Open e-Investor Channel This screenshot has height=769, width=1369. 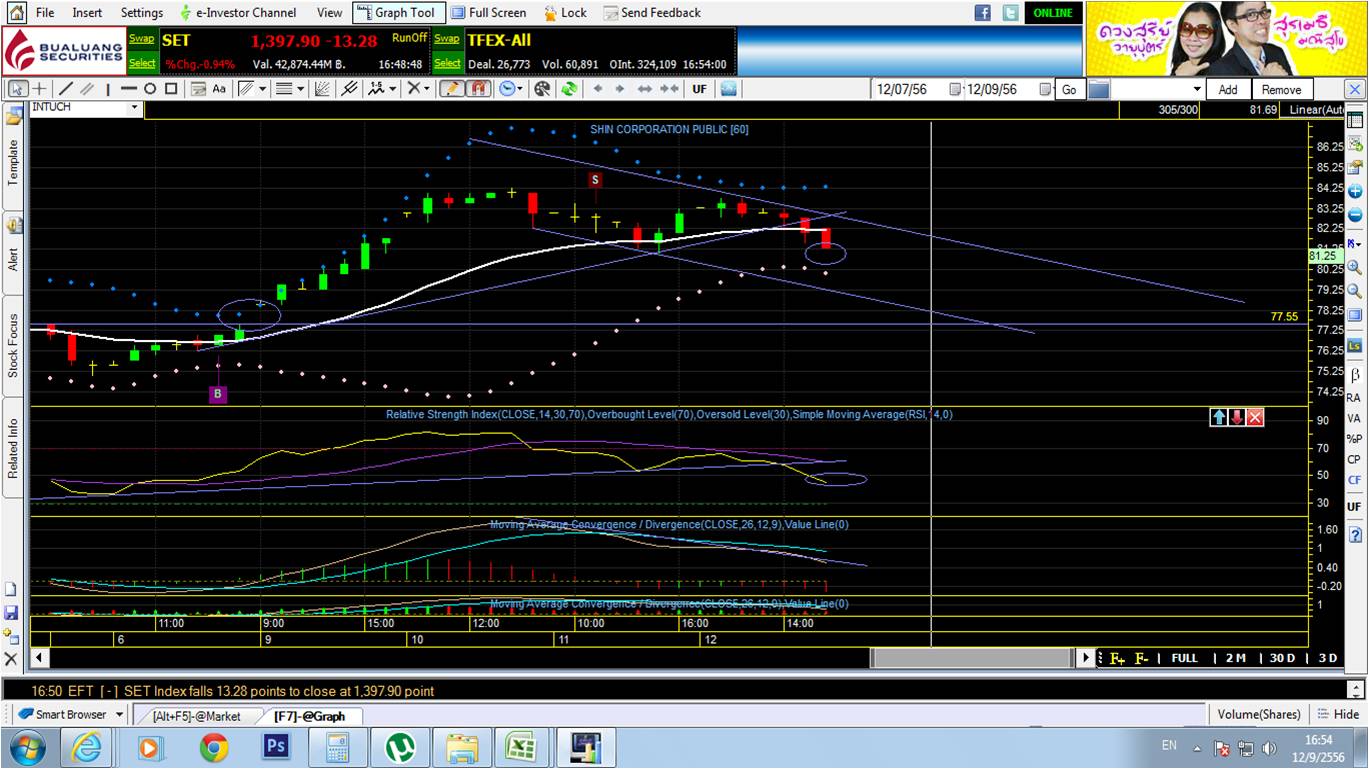coord(238,13)
